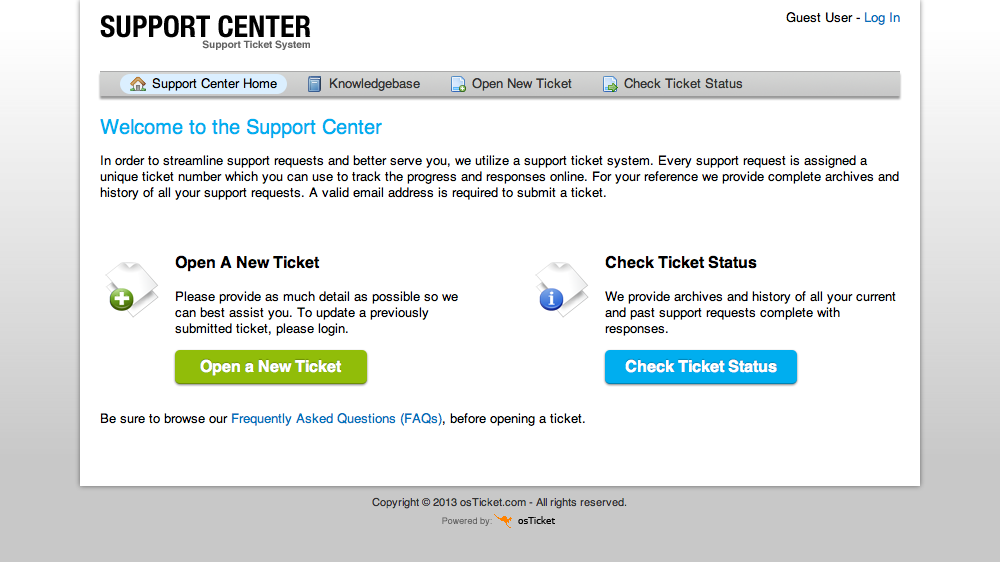Image resolution: width=1000 pixels, height=562 pixels.
Task: Click the blue info ticket icon
Action: point(561,289)
